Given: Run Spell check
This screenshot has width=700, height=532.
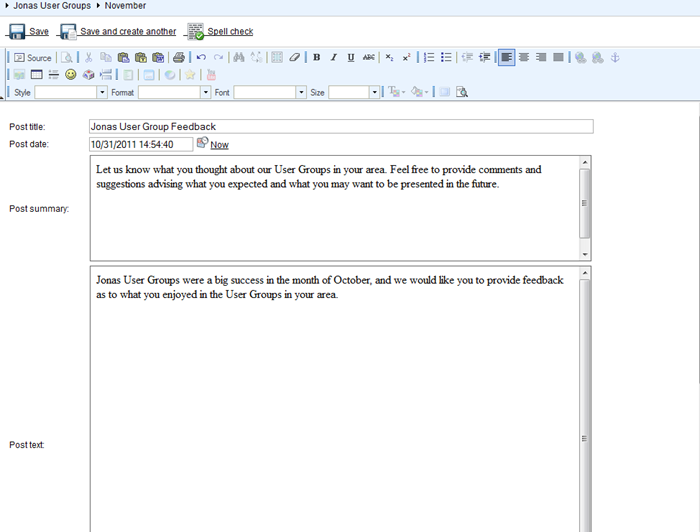Looking at the screenshot, I should coord(220,32).
